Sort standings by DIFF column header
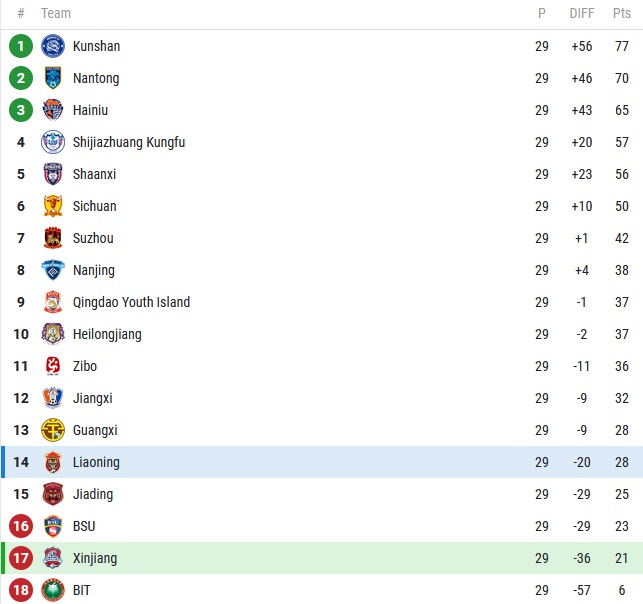Image resolution: width=643 pixels, height=604 pixels. coord(581,13)
